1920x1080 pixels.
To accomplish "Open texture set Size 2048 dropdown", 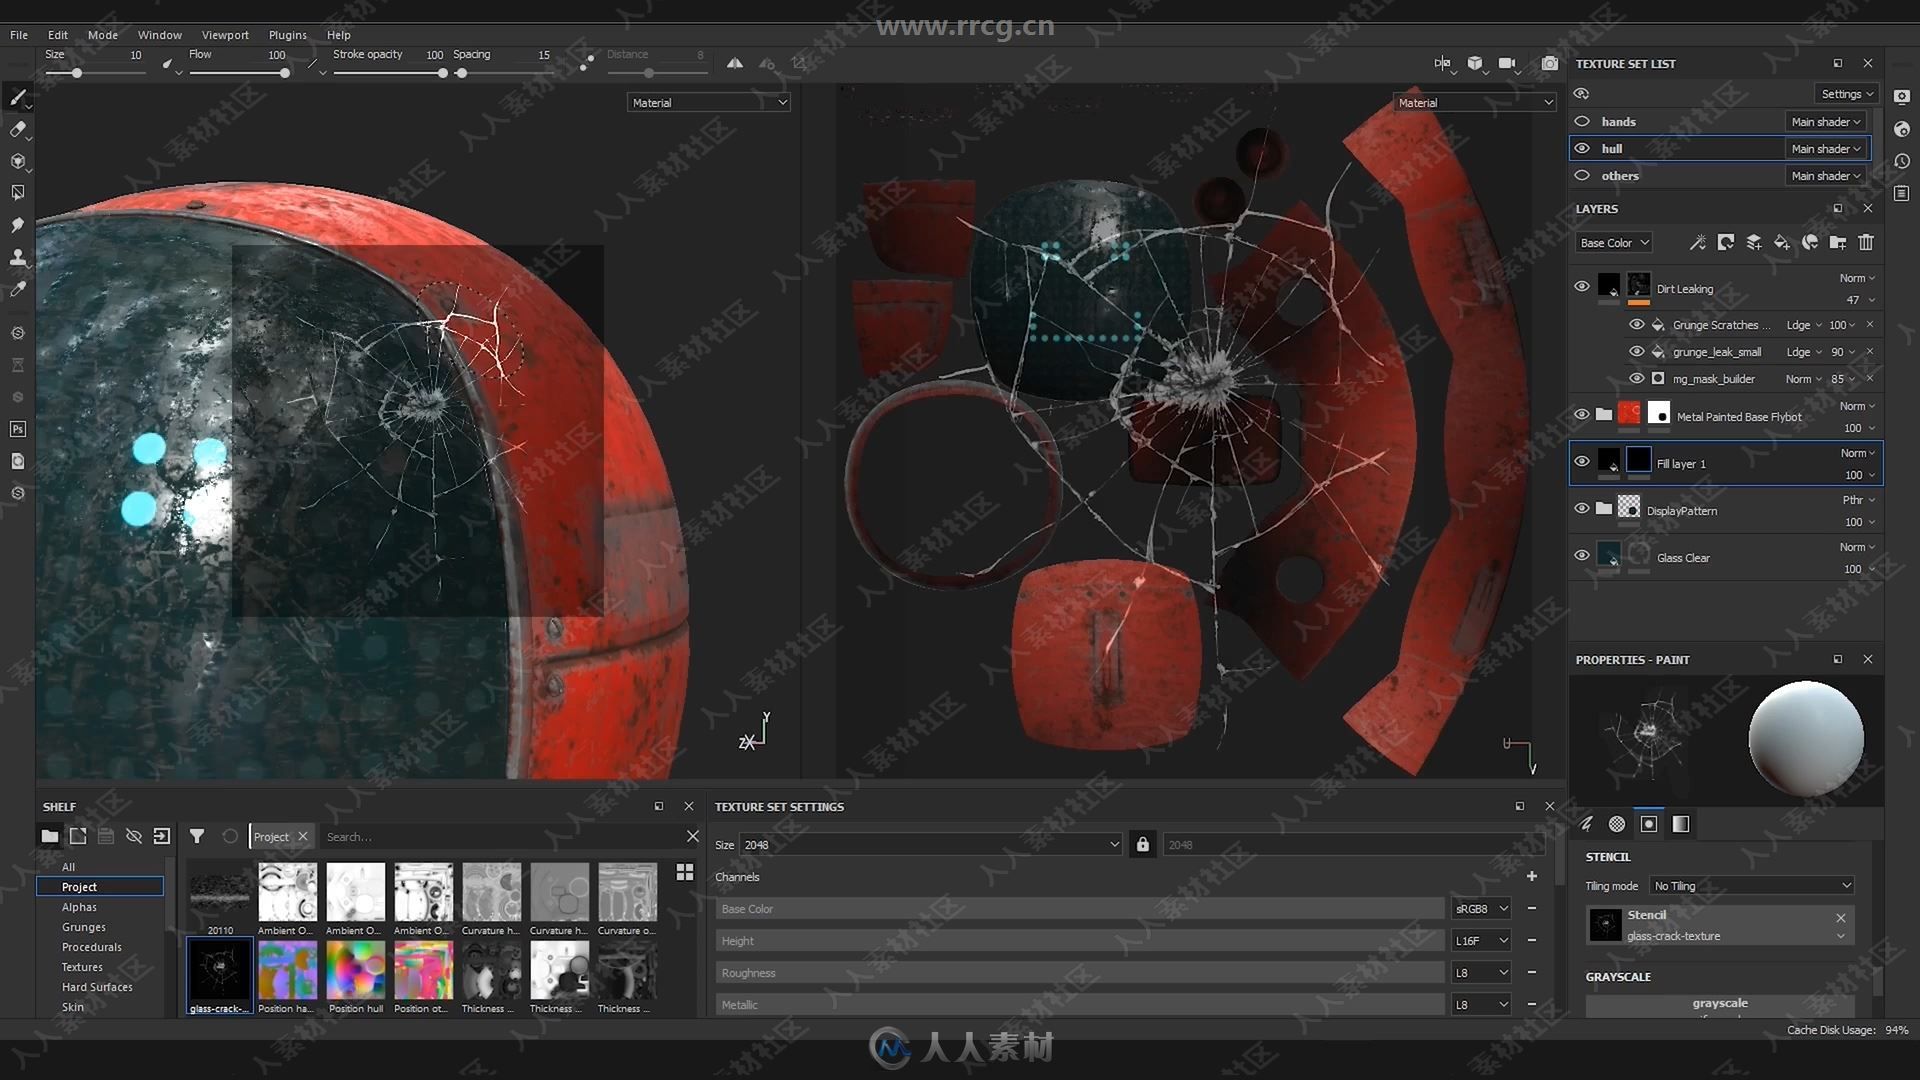I will 931,845.
